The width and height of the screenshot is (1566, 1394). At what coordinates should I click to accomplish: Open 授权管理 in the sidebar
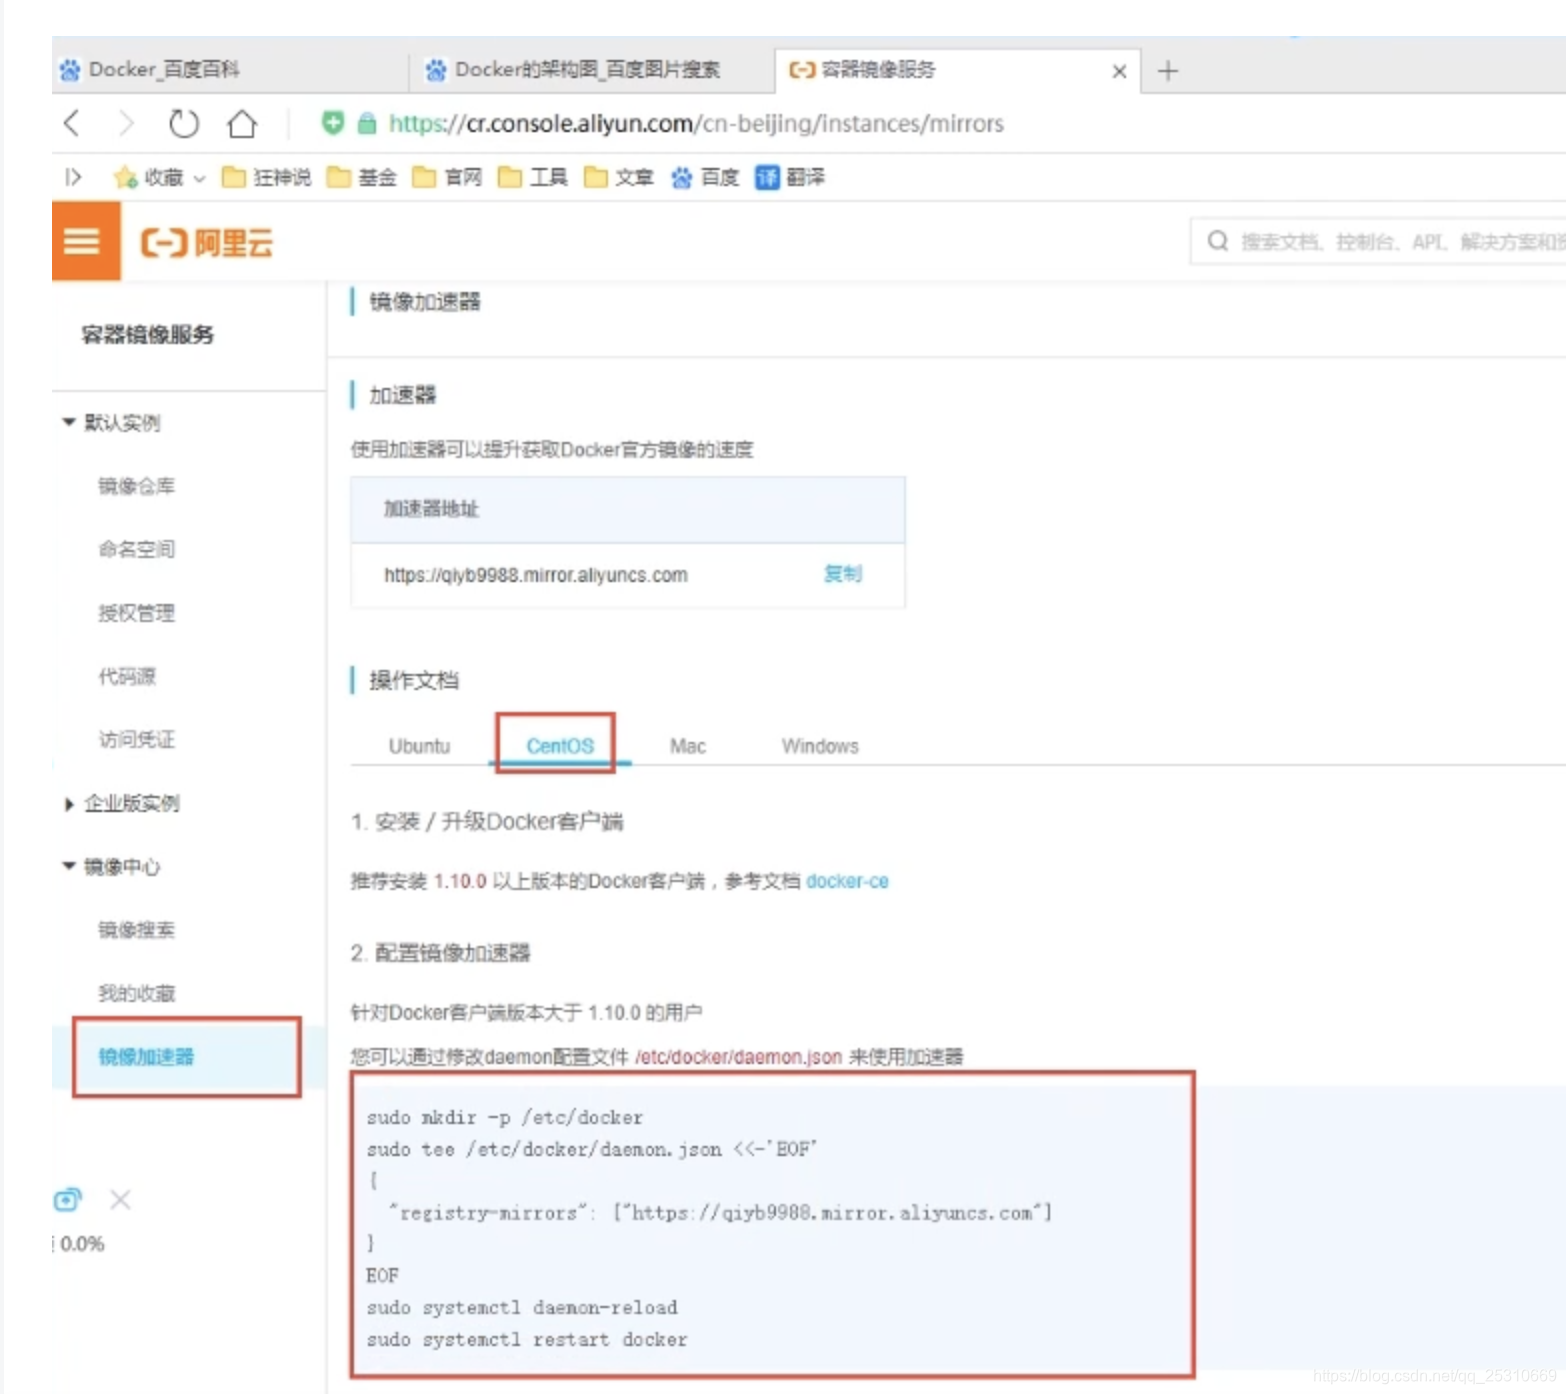click(136, 613)
